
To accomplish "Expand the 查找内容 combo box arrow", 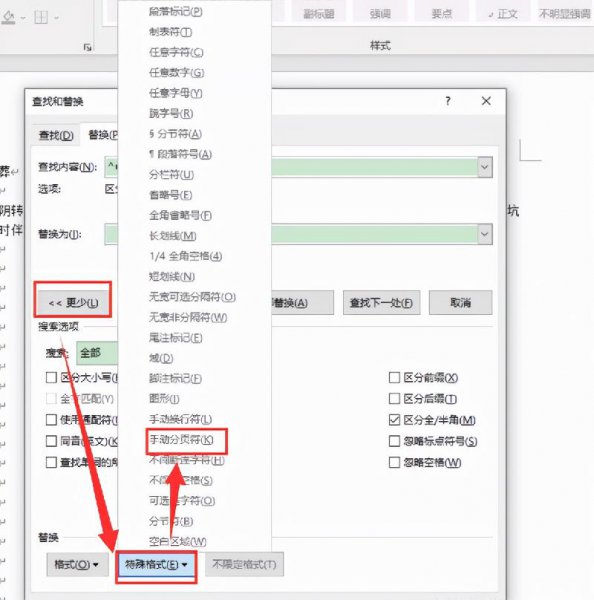I will (x=485, y=167).
